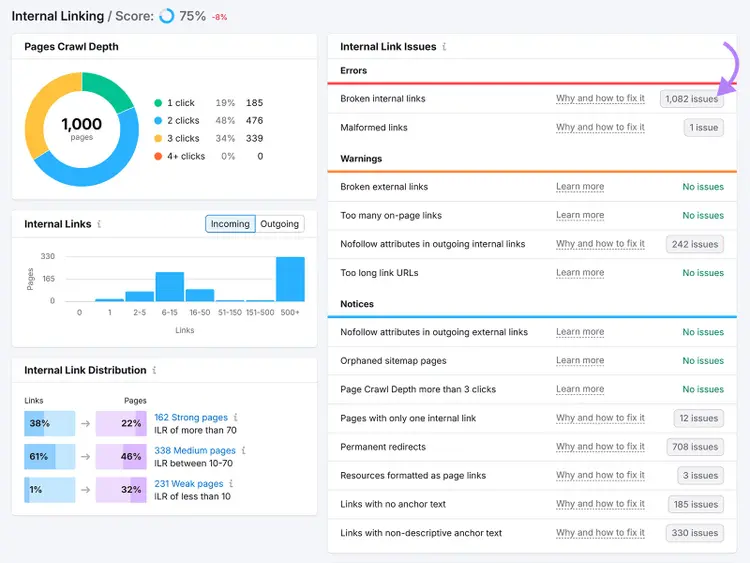Switch to the Outgoing links tab
This screenshot has height=563, width=750.
coord(279,224)
